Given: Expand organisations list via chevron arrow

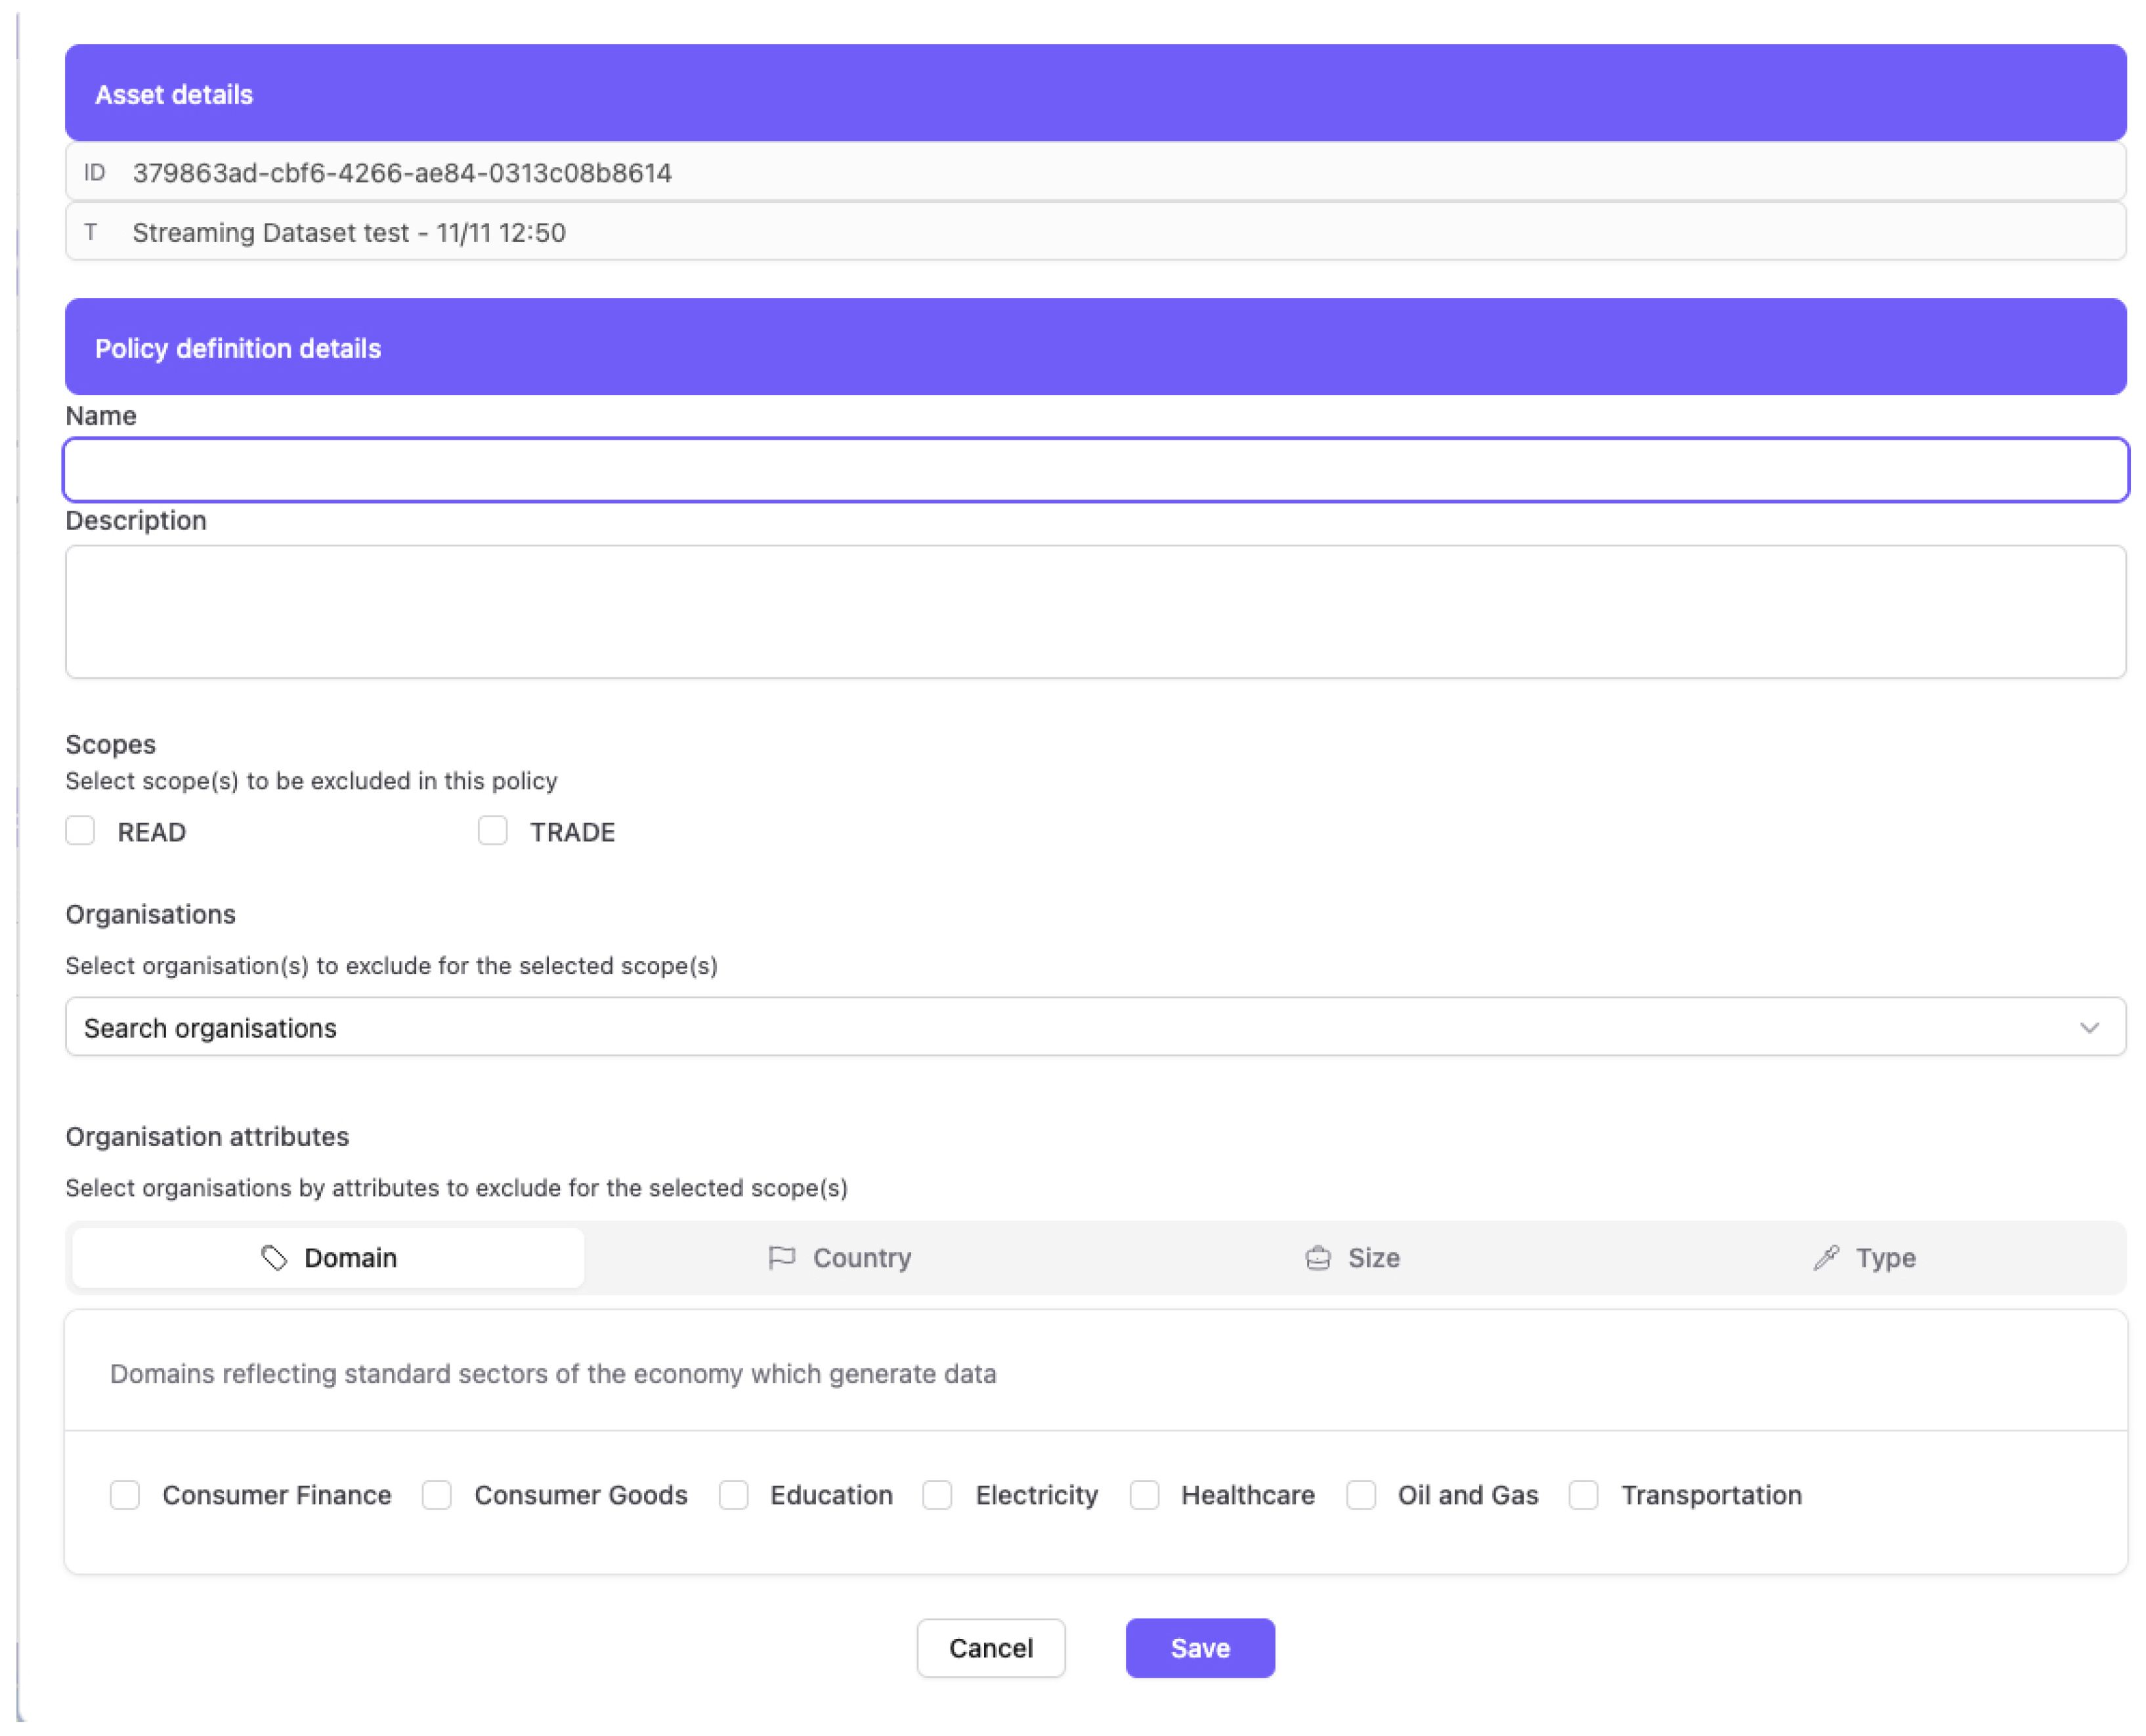Looking at the screenshot, I should (x=2089, y=1028).
